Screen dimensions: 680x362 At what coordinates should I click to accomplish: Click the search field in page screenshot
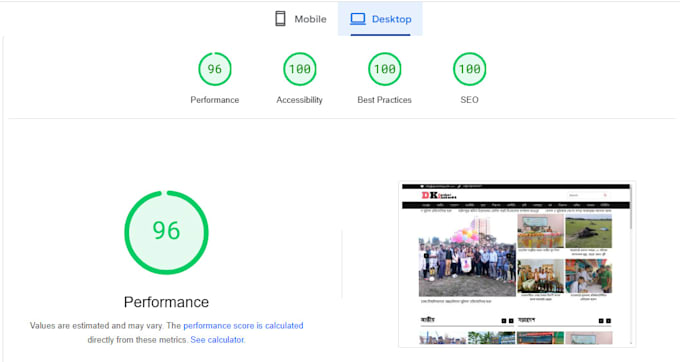click(588, 196)
